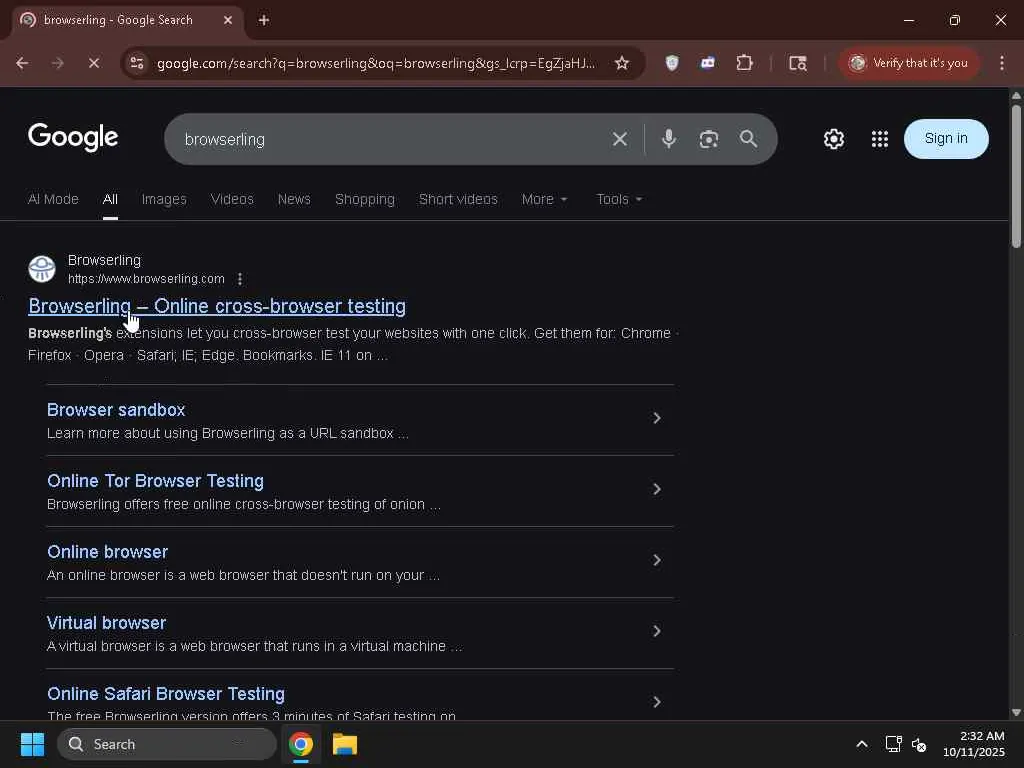The height and width of the screenshot is (768, 1024).
Task: Stop loading the page
Action: pyautogui.click(x=93, y=63)
